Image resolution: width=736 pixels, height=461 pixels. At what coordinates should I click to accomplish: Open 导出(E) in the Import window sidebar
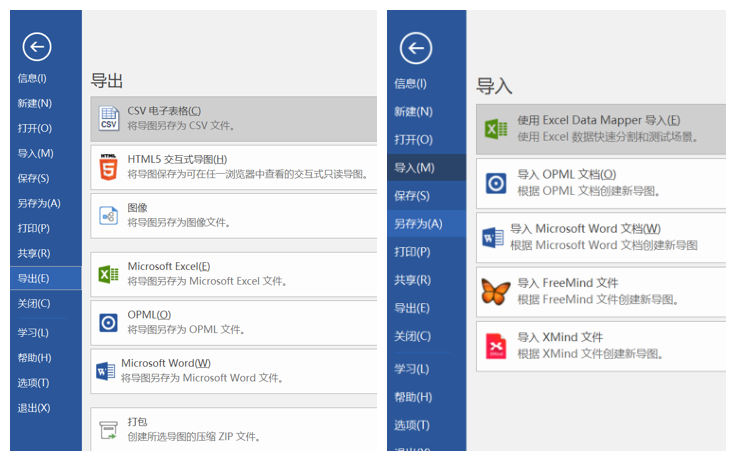412,308
